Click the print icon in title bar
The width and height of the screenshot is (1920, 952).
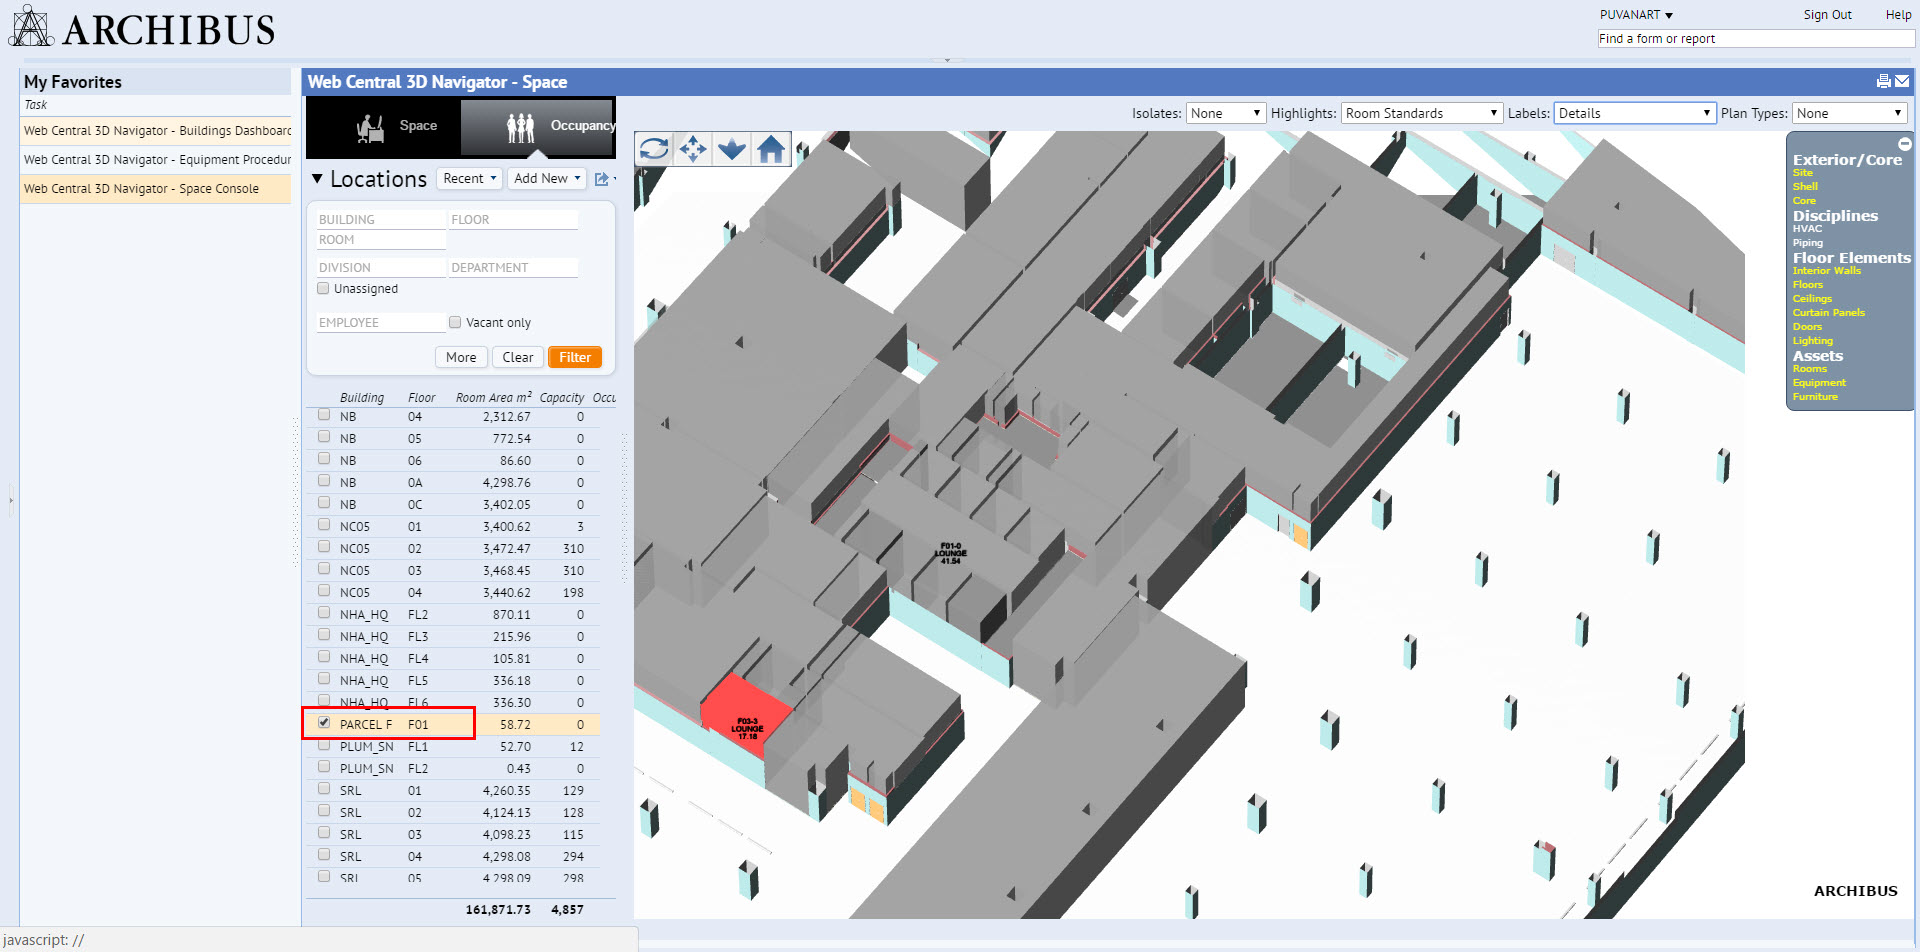1884,81
